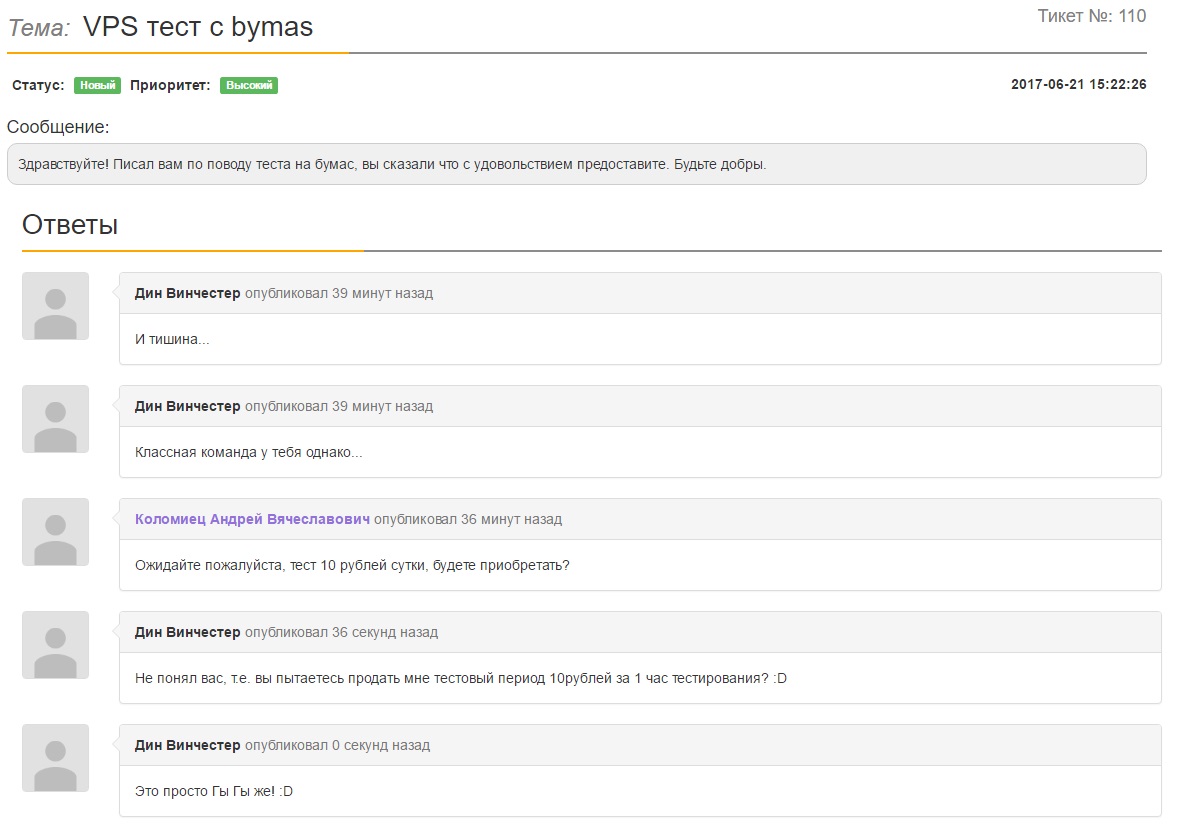Click the avatar next to "Классная команда" reply
Image resolution: width=1177 pixels, height=829 pixels.
(55, 419)
